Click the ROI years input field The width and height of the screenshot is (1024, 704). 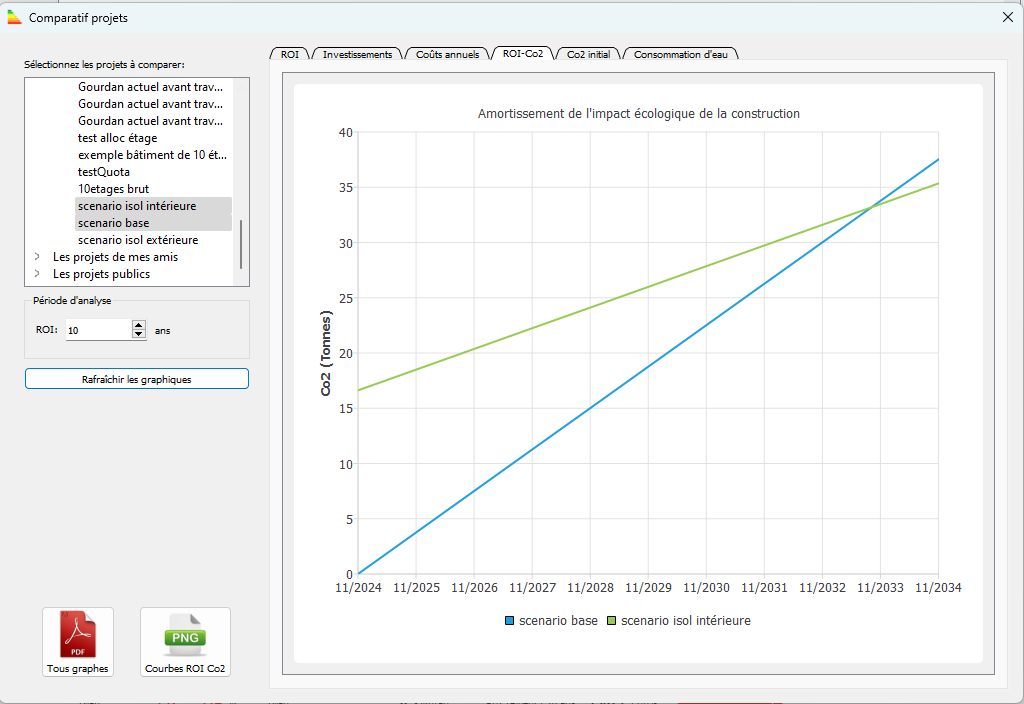coord(98,329)
